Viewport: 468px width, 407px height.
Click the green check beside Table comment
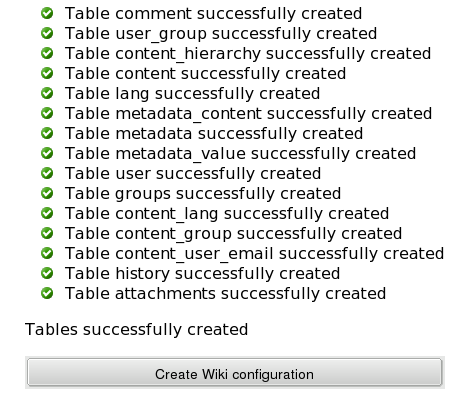point(47,13)
